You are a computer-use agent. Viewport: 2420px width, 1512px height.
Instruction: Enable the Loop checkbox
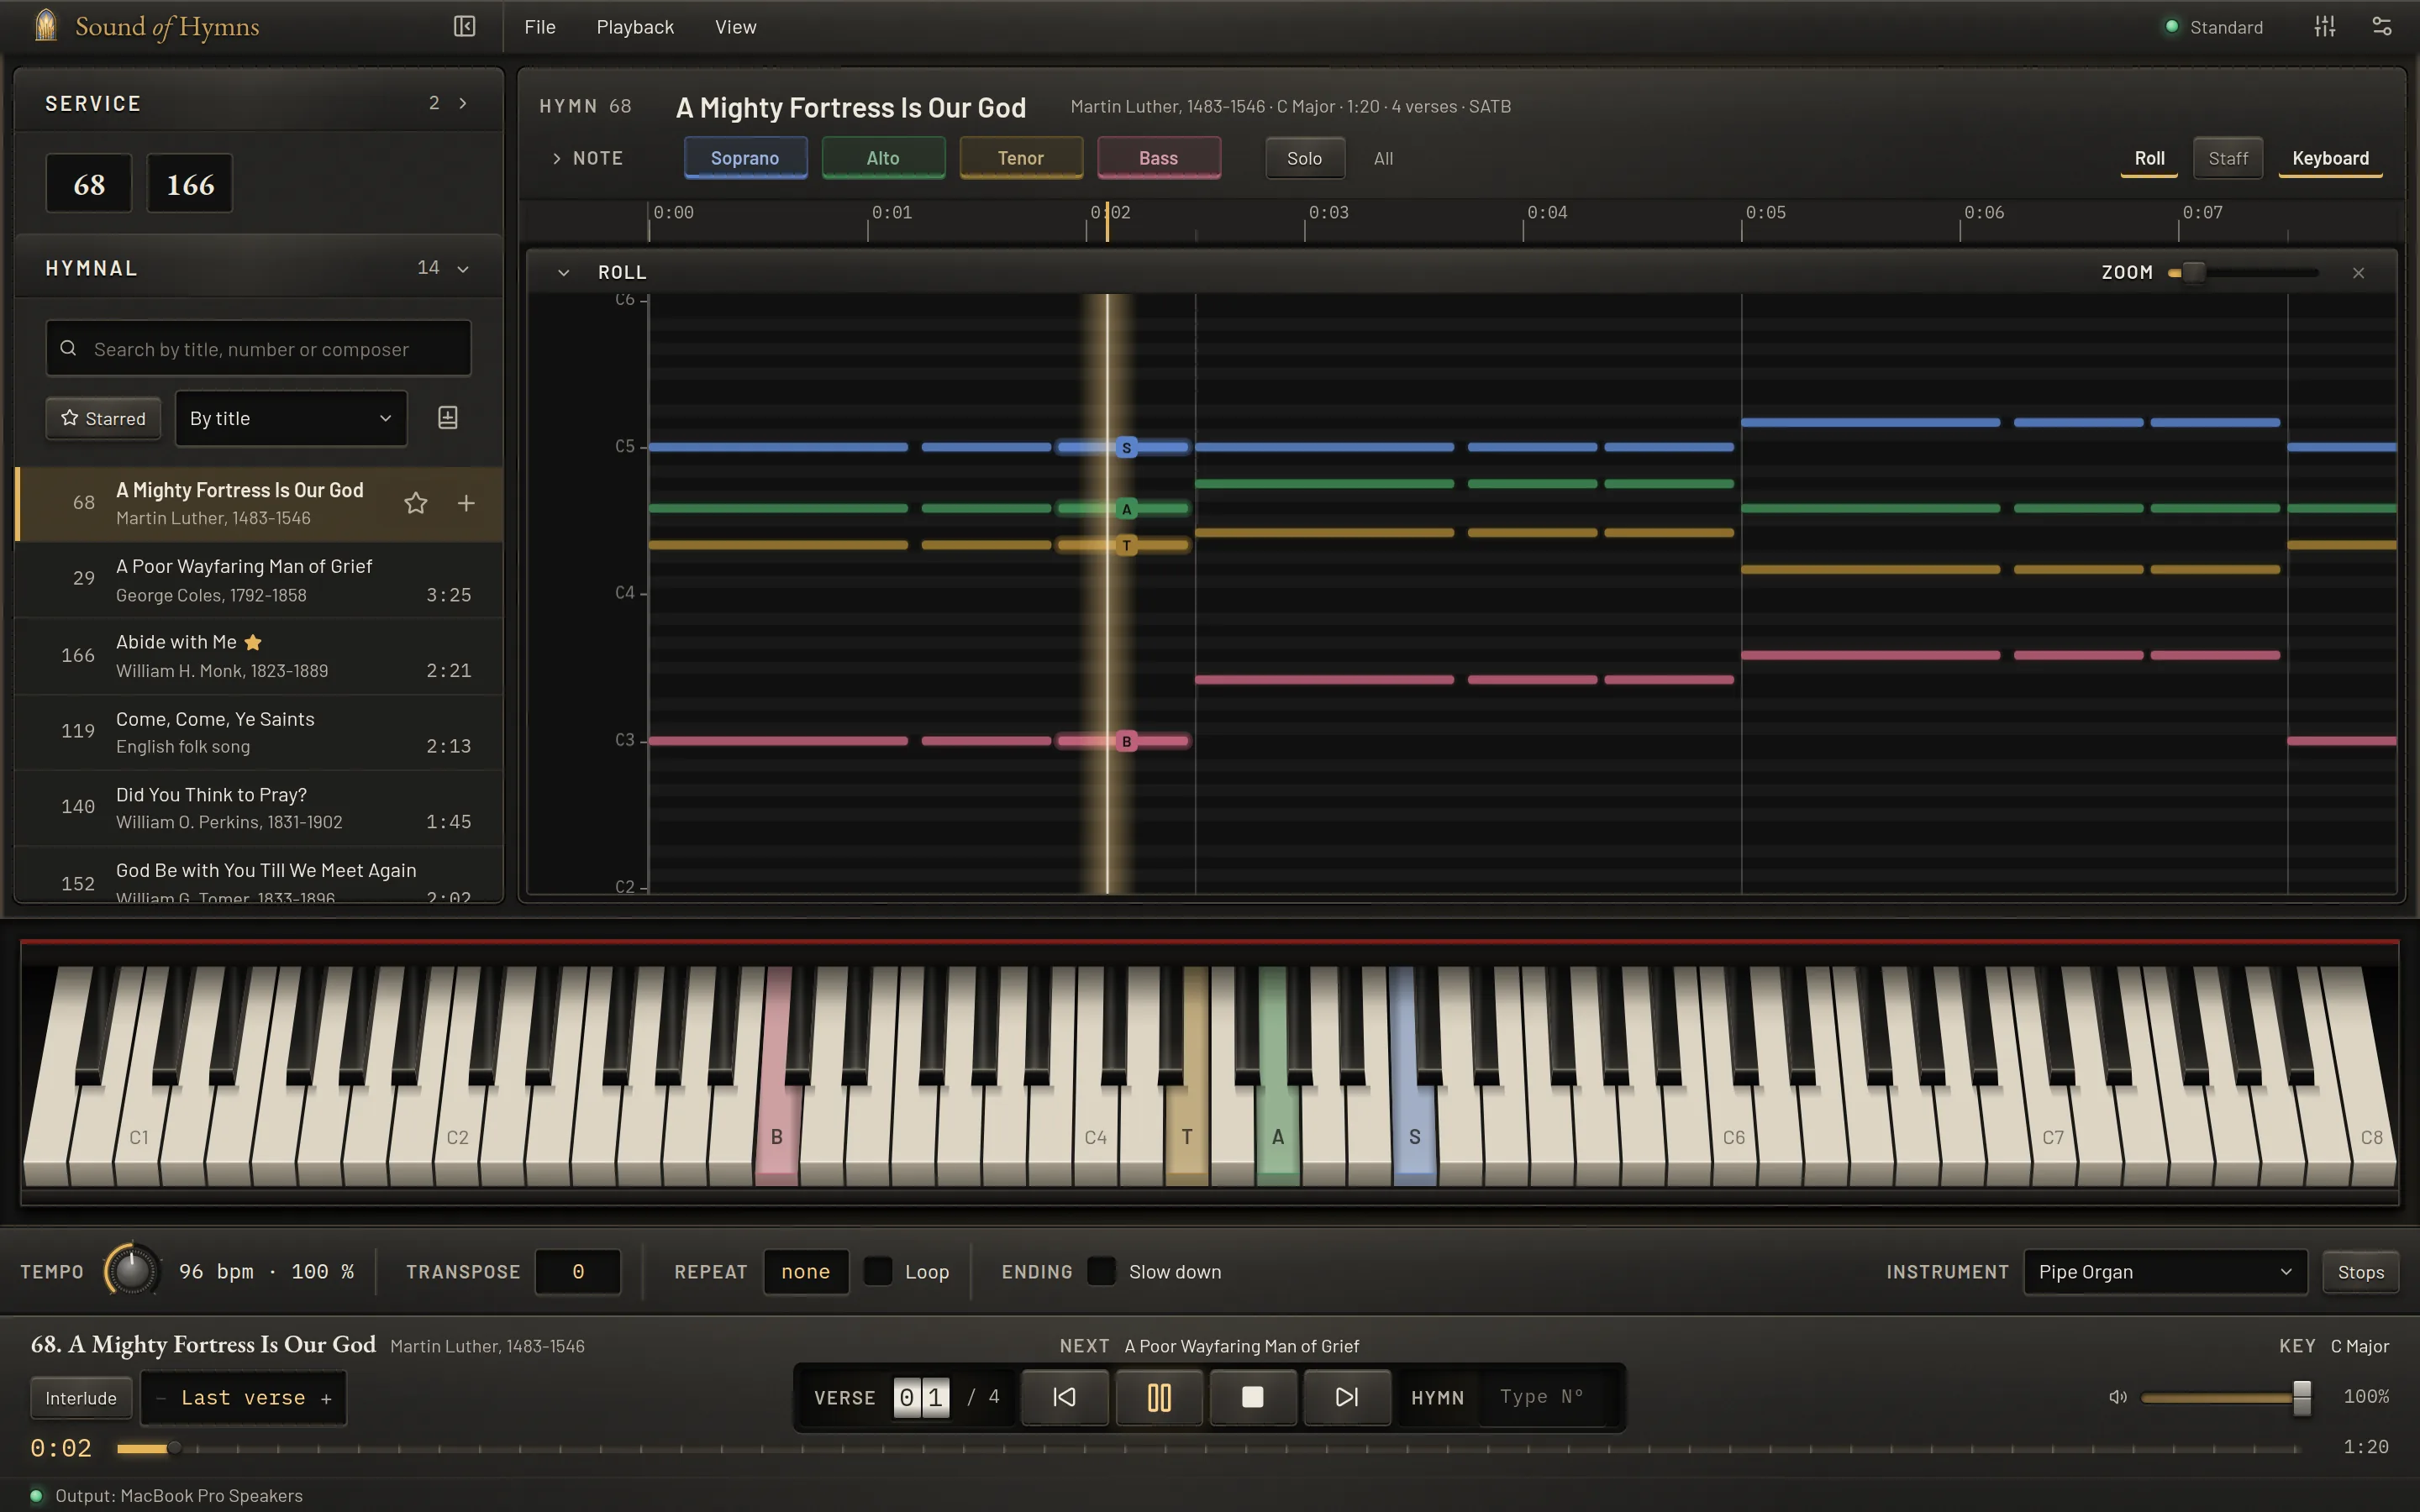[878, 1271]
